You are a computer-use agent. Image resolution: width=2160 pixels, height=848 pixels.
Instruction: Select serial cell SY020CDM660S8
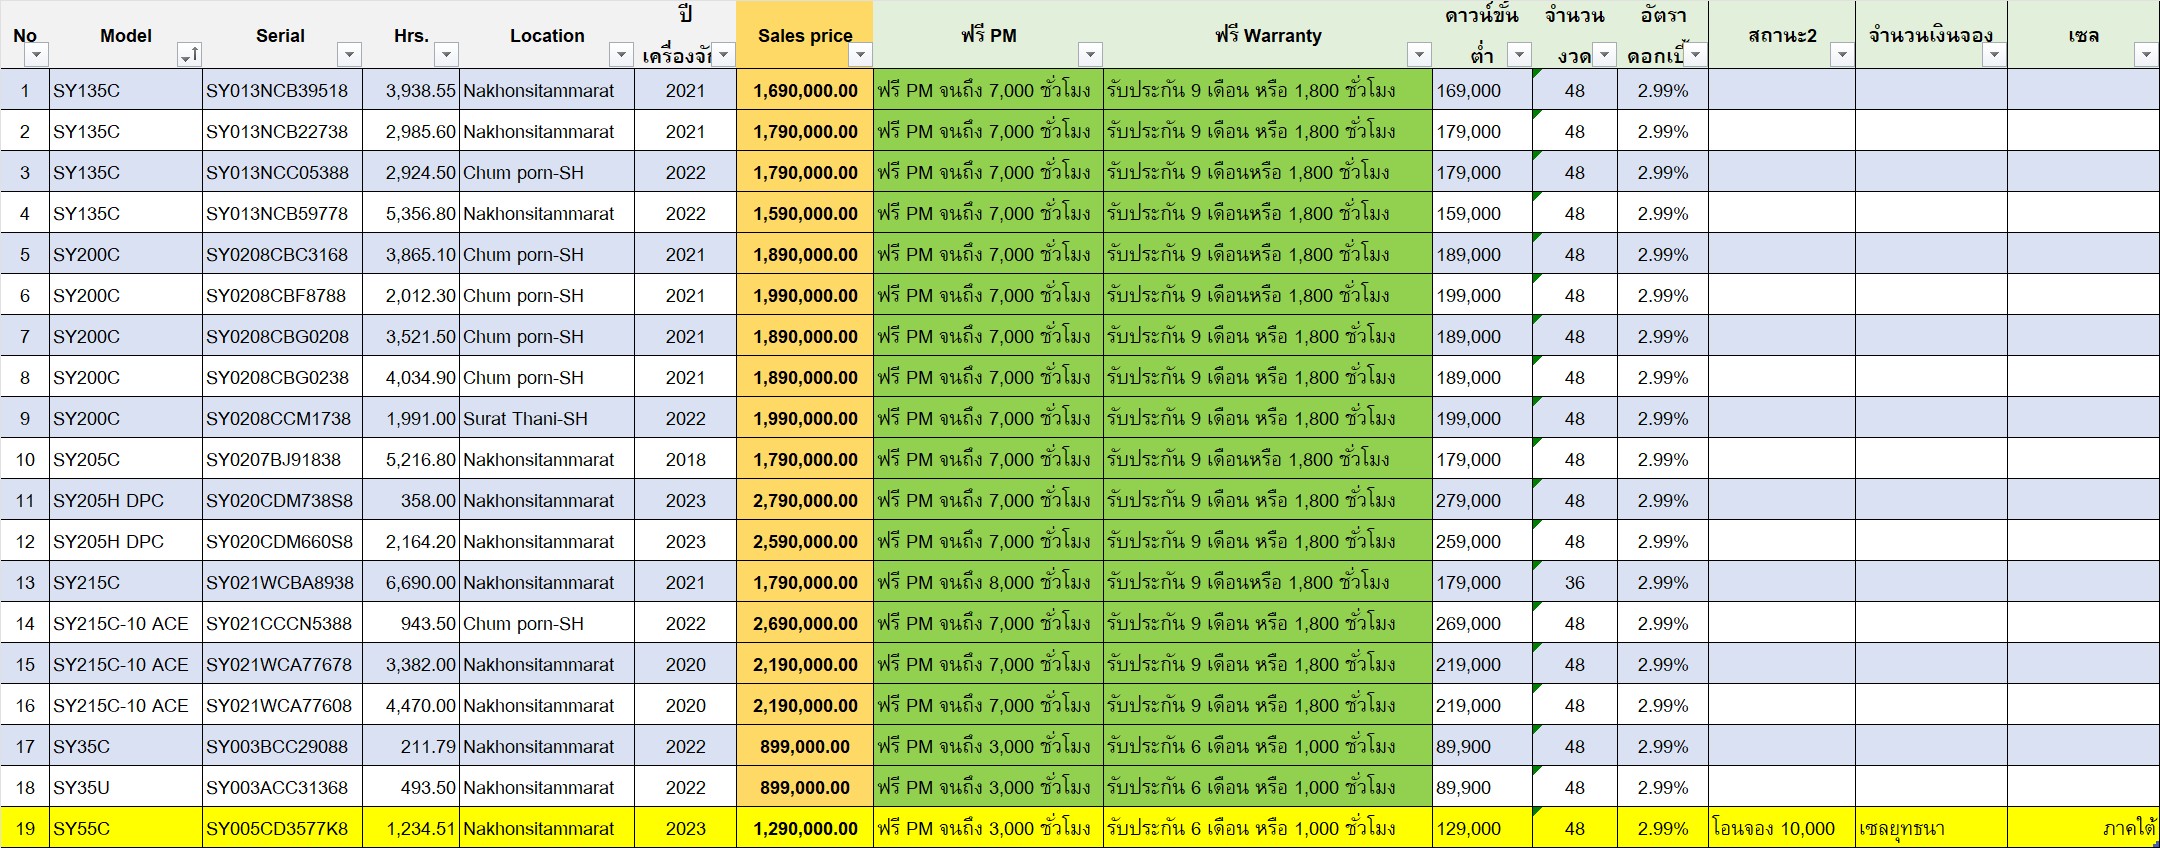pyautogui.click(x=282, y=541)
